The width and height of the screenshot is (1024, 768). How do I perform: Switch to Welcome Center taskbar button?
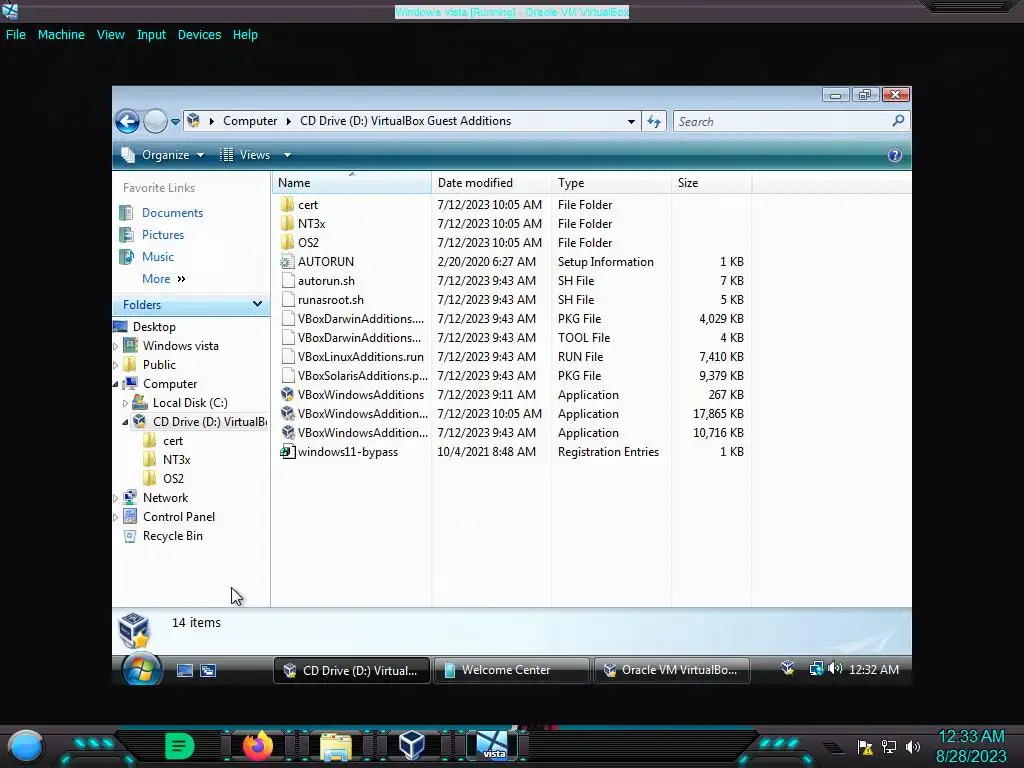pos(511,670)
